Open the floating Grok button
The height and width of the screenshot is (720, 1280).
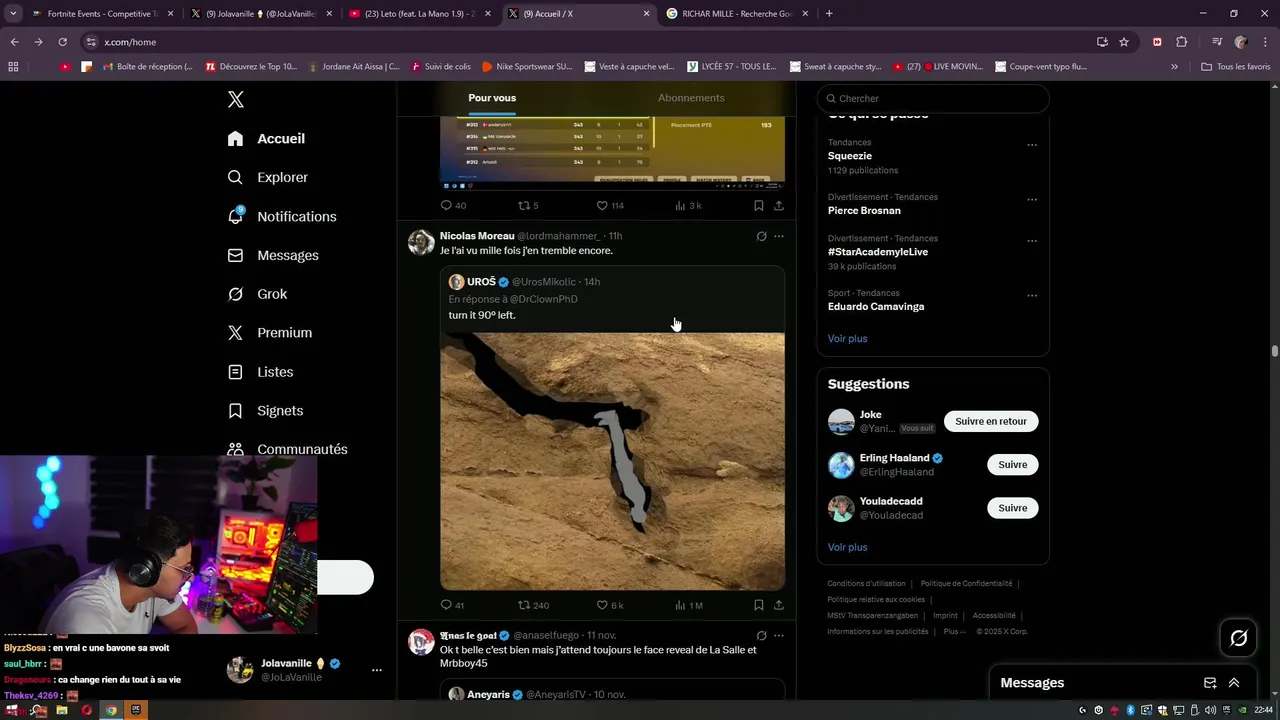(1238, 638)
